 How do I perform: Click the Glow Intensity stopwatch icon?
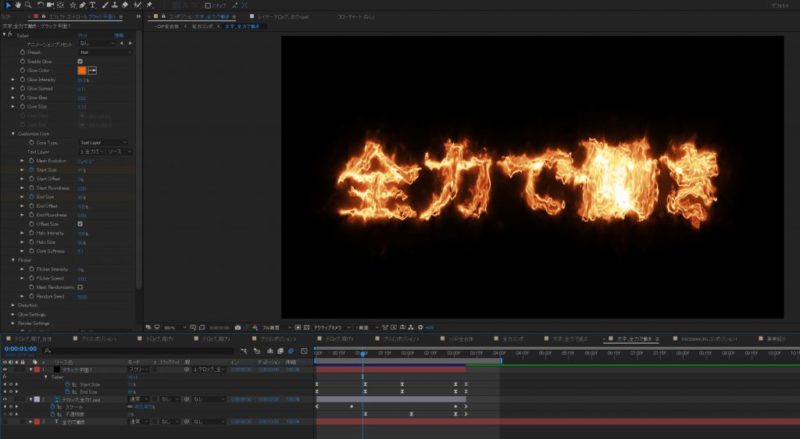click(22, 80)
